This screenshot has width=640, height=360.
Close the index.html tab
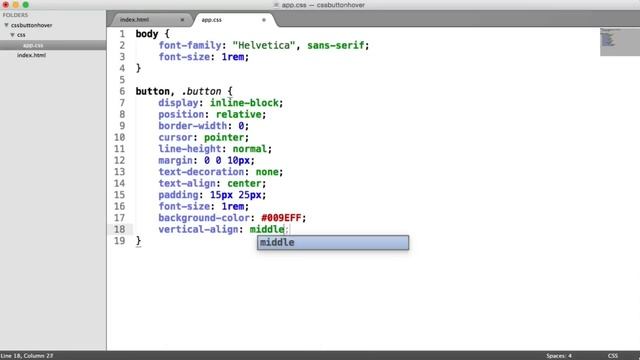(182, 20)
